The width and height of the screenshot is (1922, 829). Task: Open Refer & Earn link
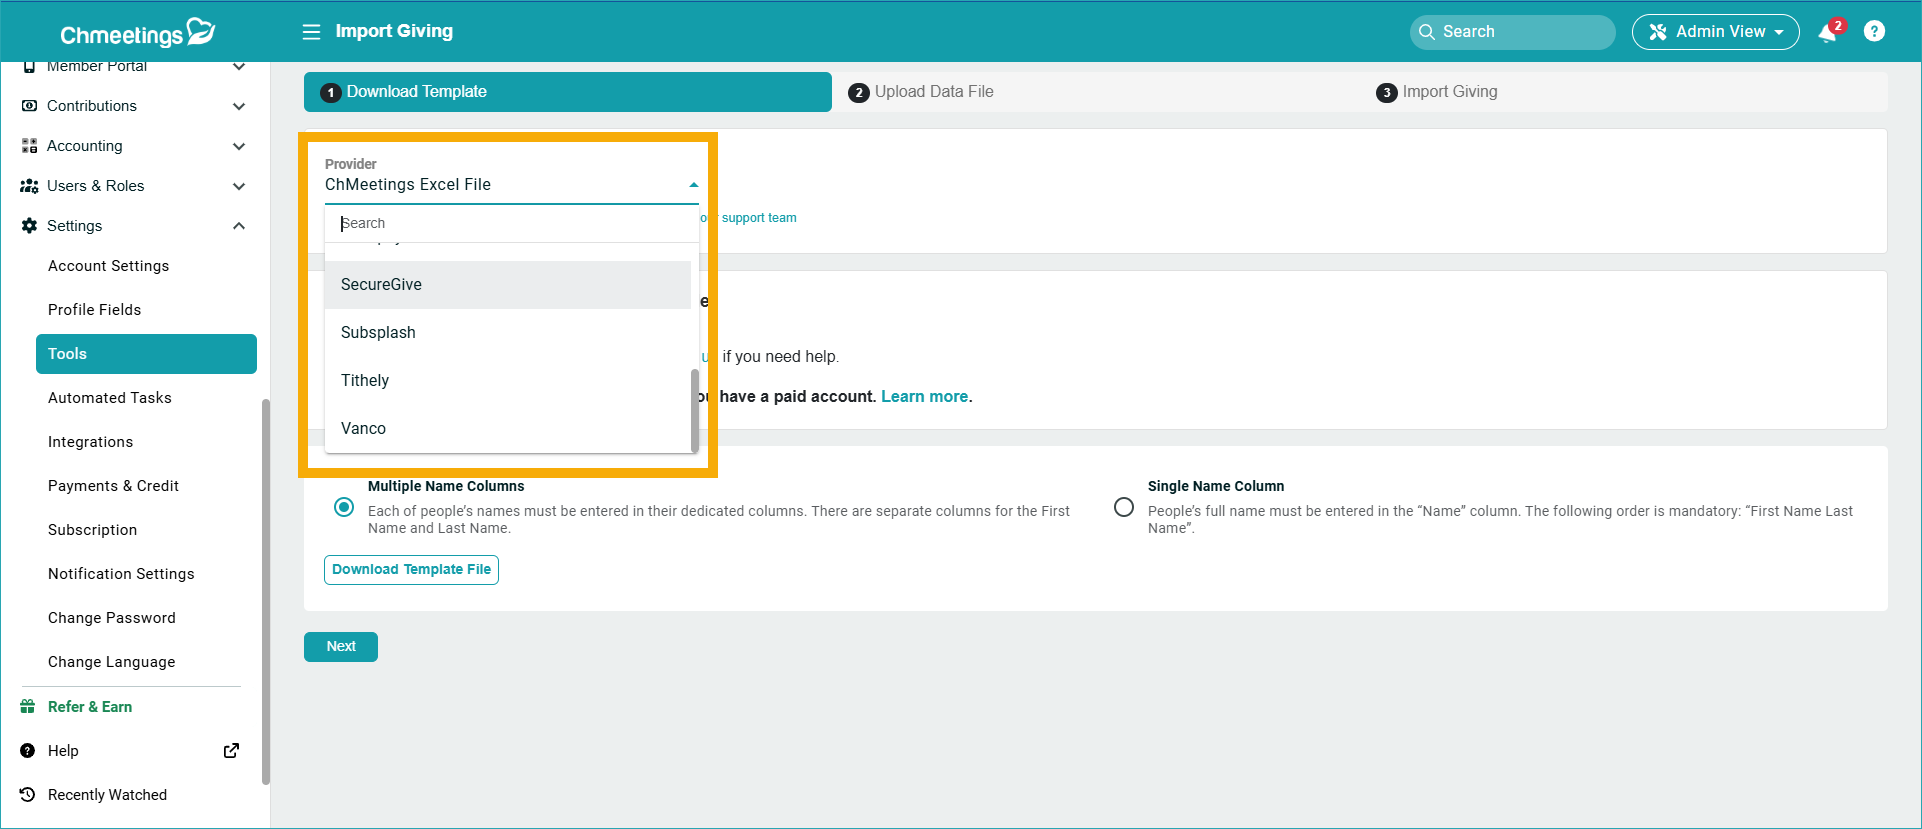(90, 707)
